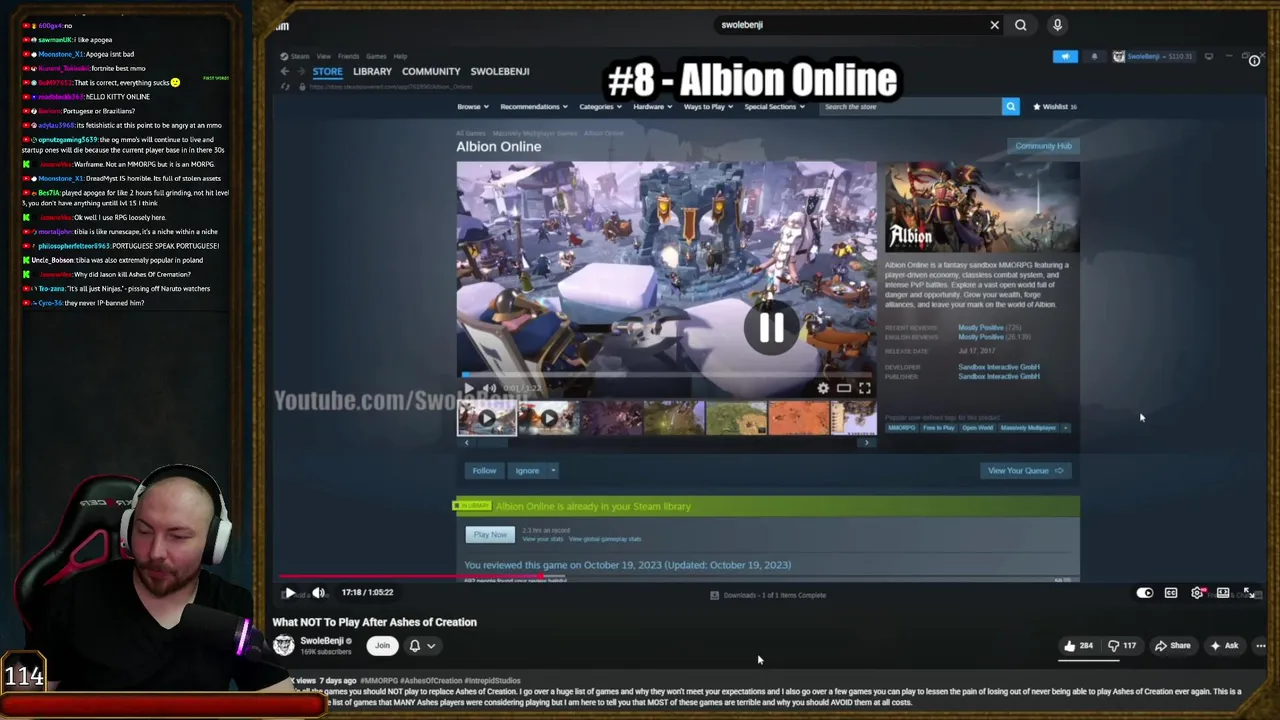Expand the Ways to Play dropdown
The image size is (1280, 720).
(708, 107)
